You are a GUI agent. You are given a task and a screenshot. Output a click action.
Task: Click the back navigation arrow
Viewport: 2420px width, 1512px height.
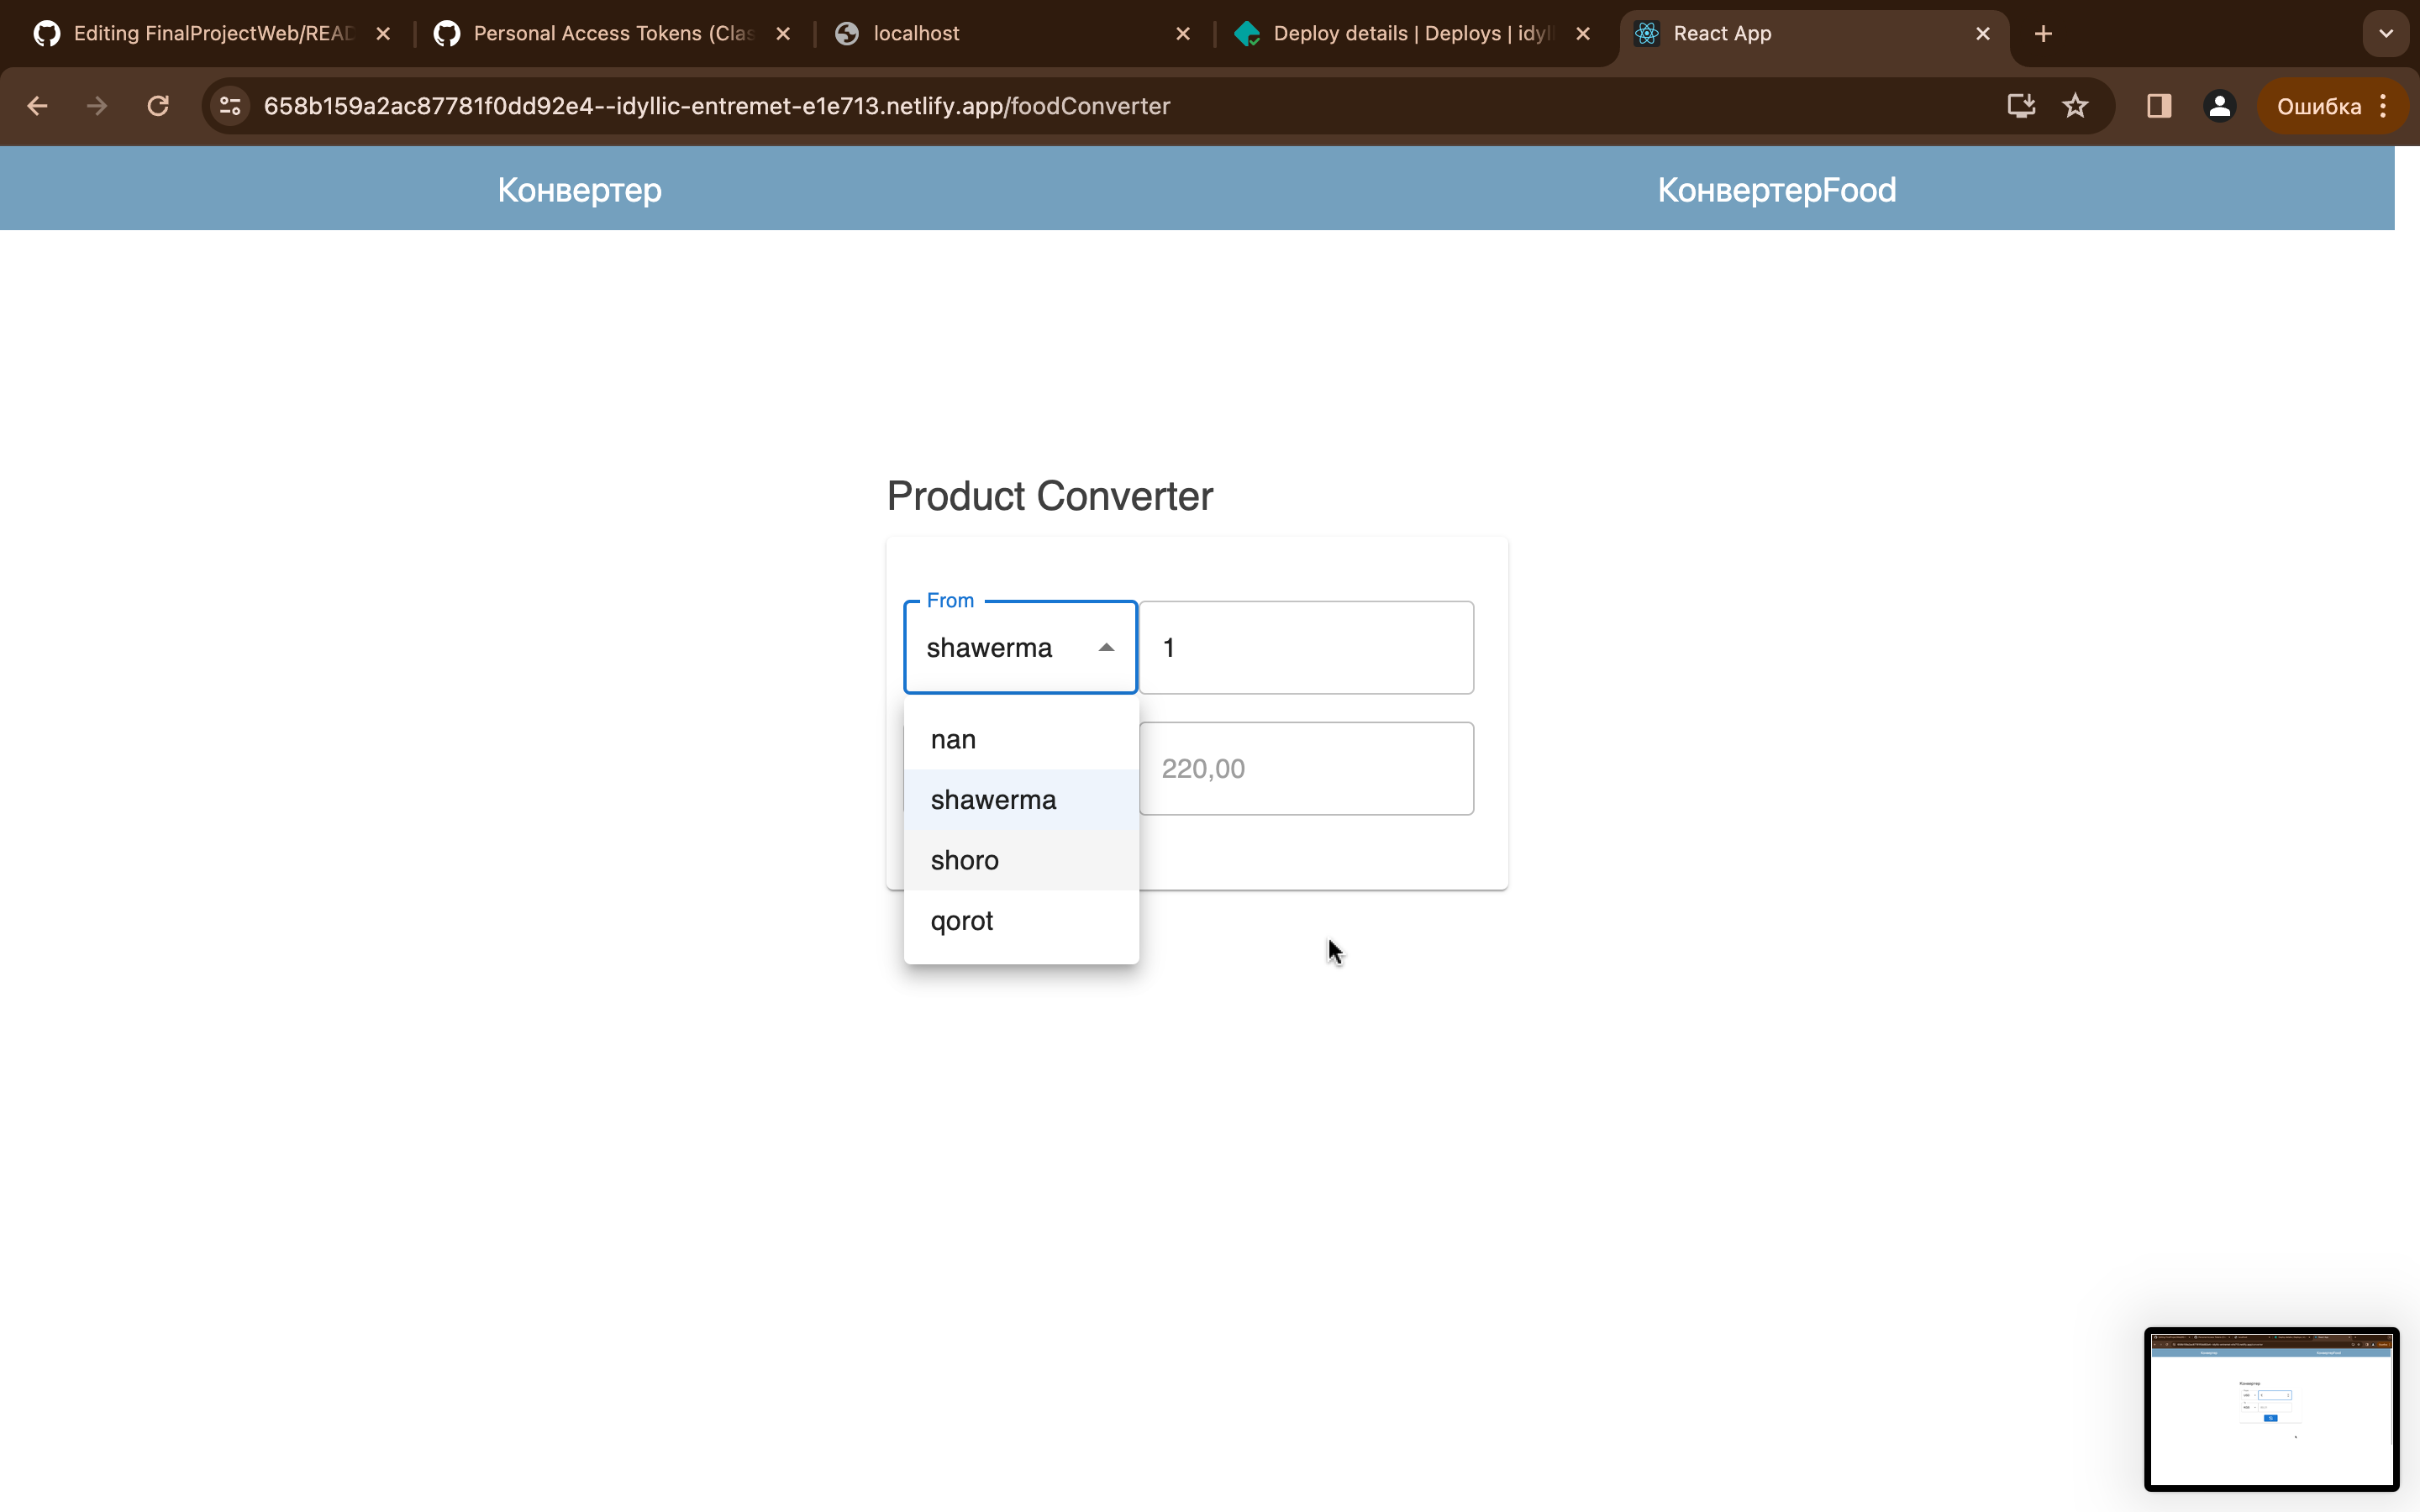coord(38,106)
